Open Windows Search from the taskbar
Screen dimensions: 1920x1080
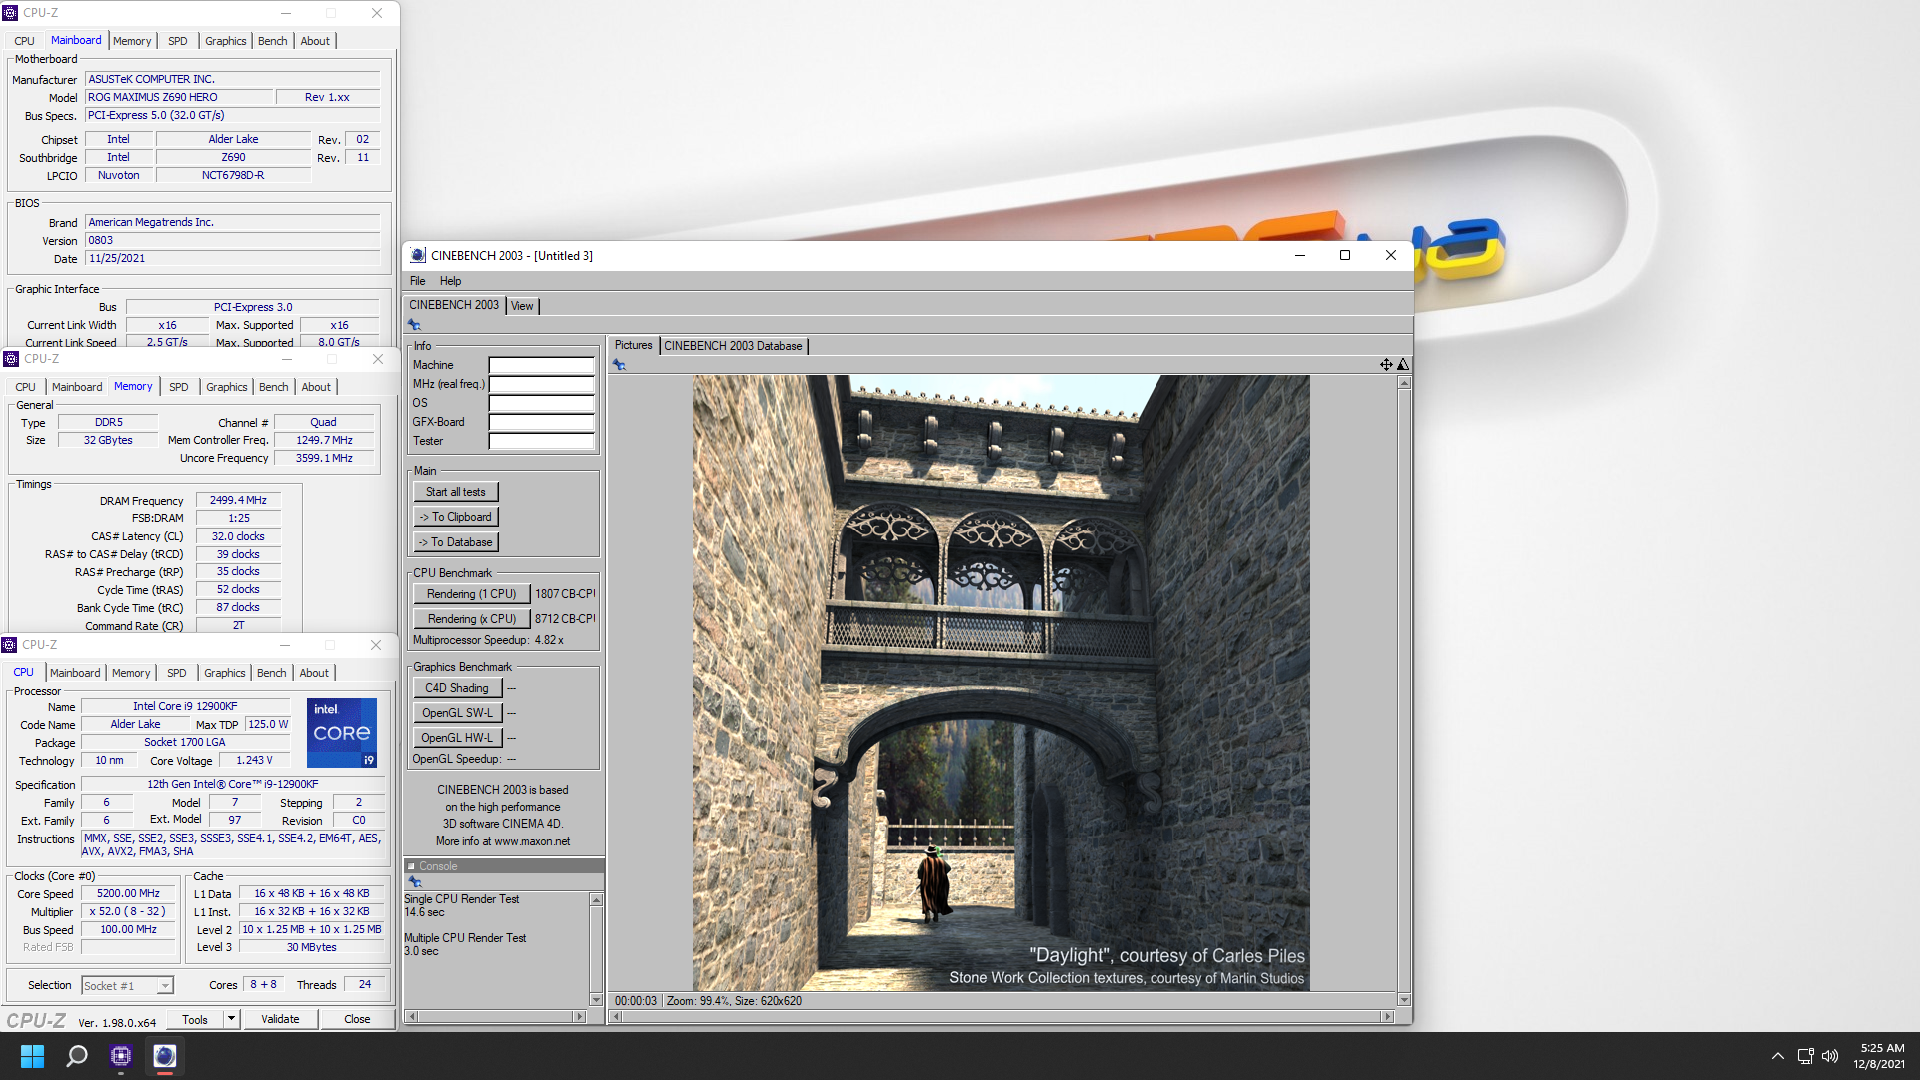[77, 1056]
